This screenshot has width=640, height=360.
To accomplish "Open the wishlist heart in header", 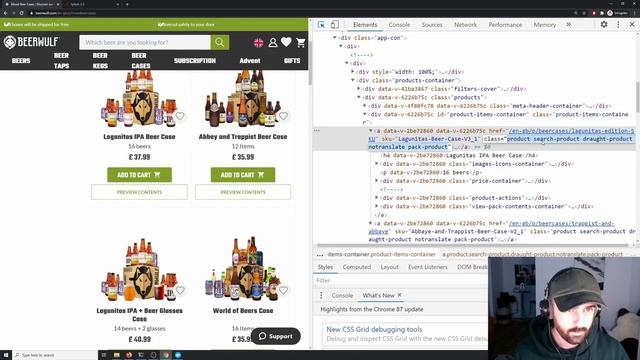I will point(286,42).
